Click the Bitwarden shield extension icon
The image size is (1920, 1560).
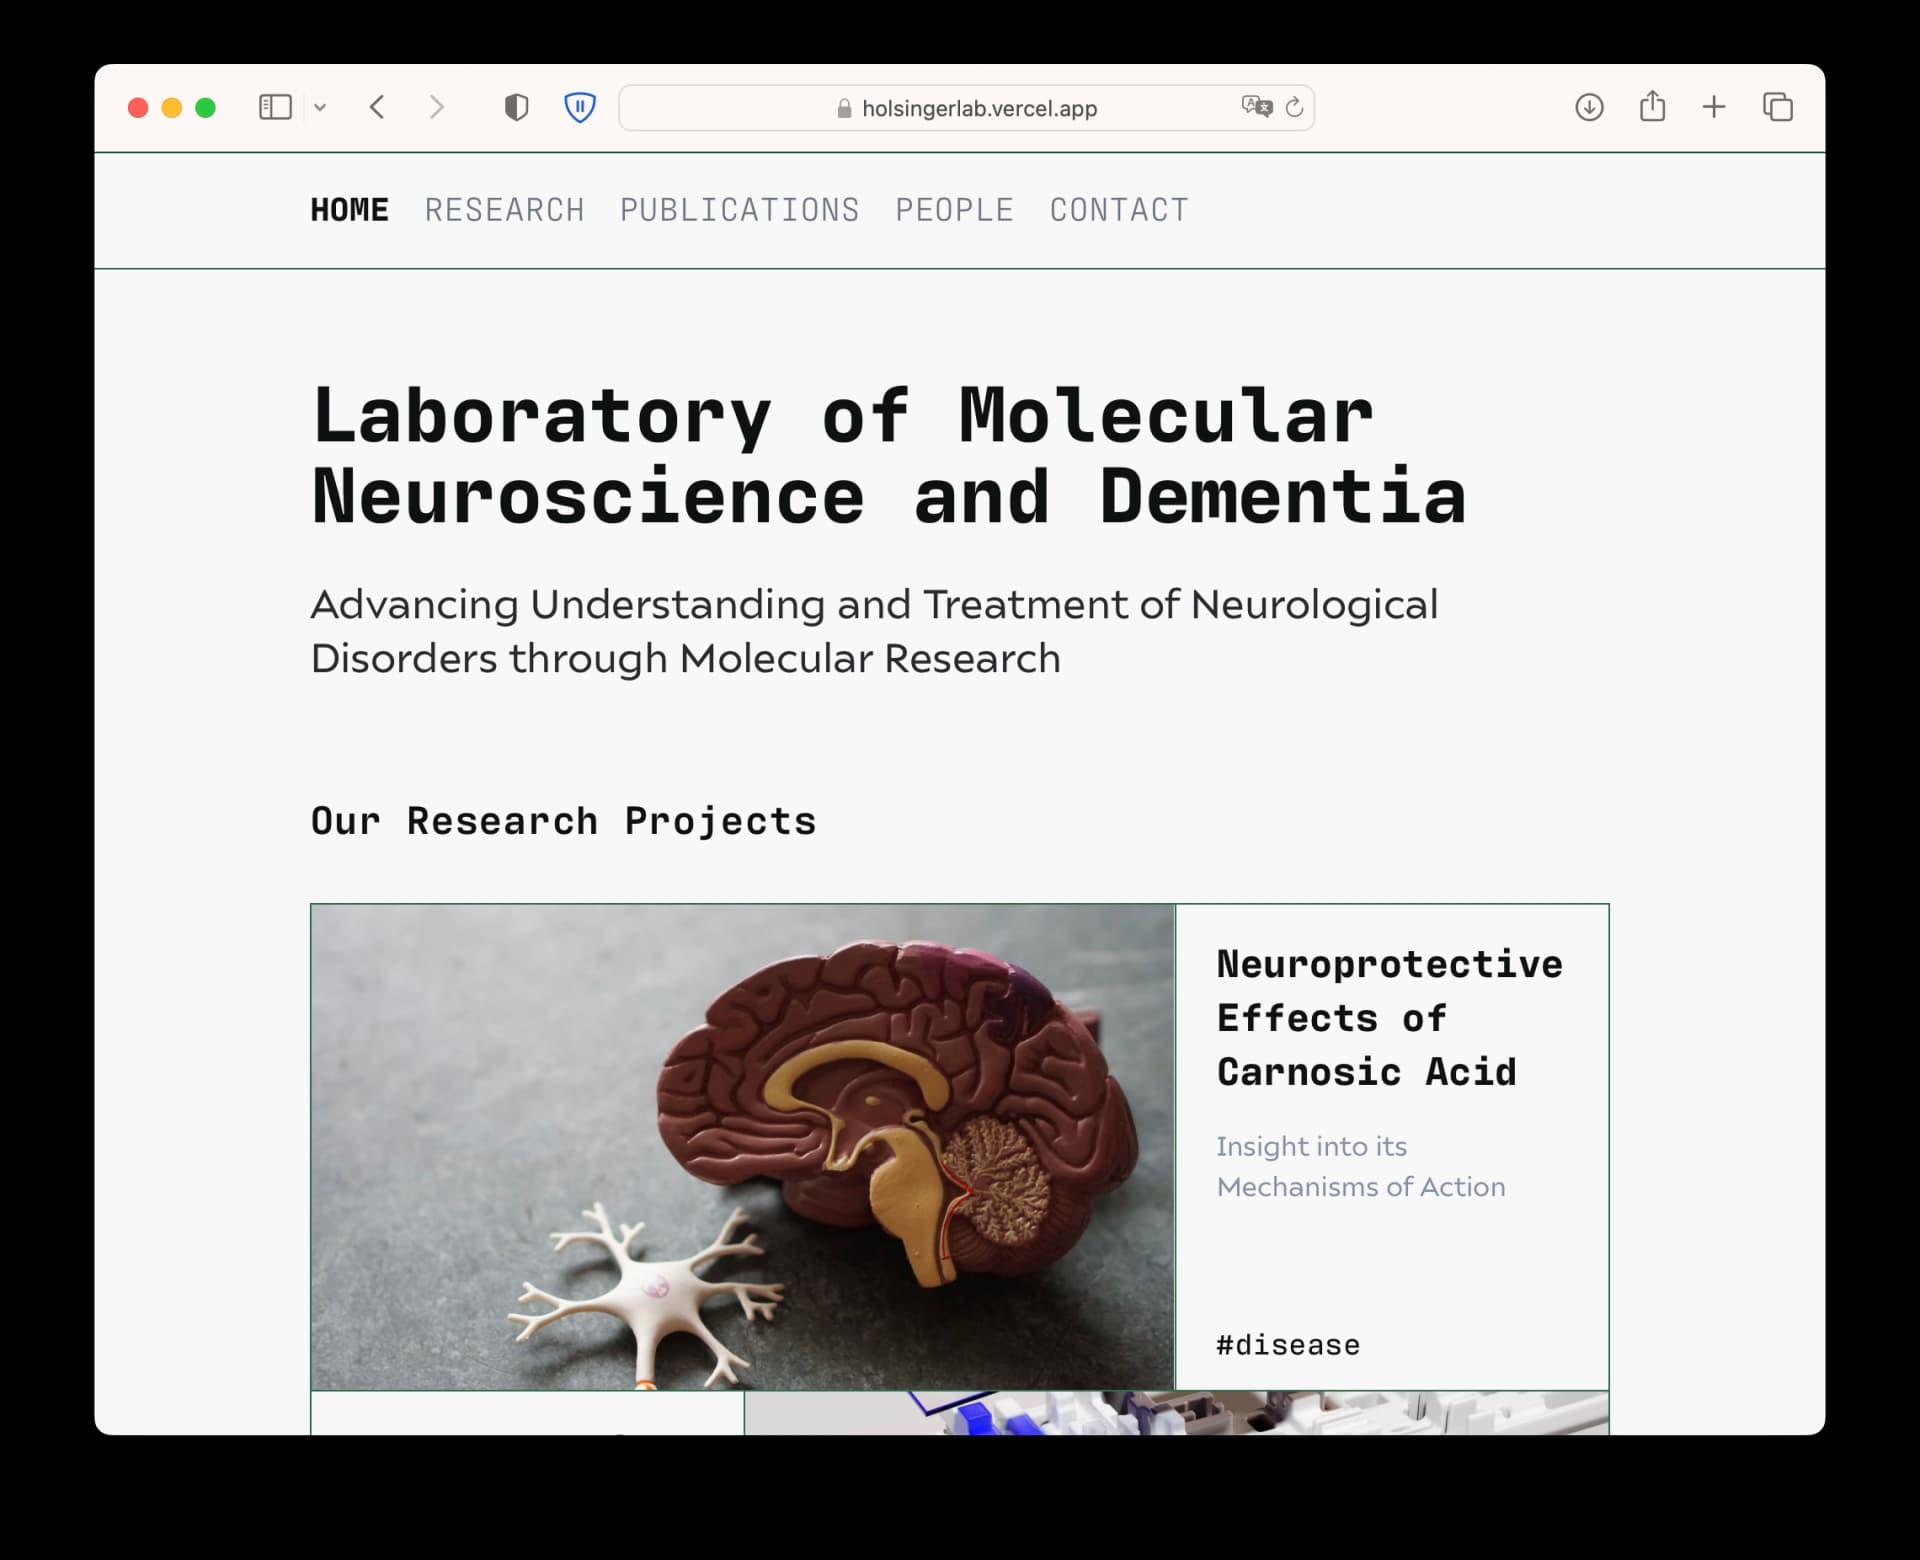(x=580, y=107)
